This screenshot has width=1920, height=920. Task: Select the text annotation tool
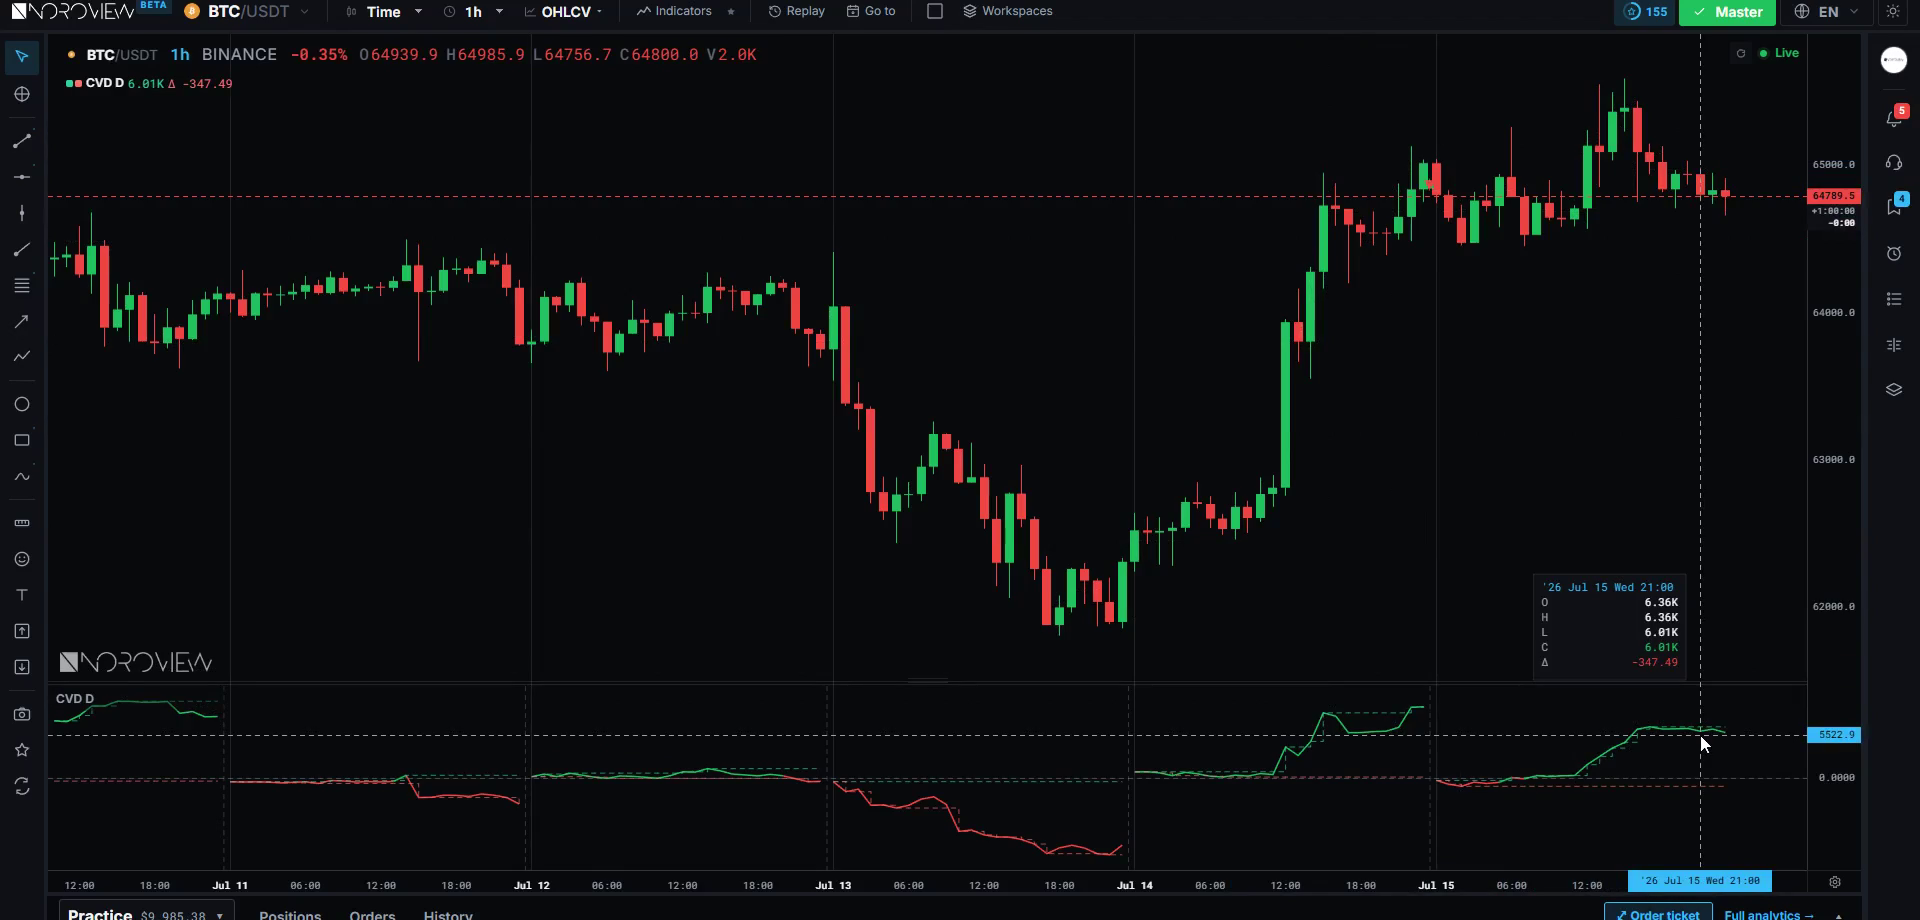[22, 595]
